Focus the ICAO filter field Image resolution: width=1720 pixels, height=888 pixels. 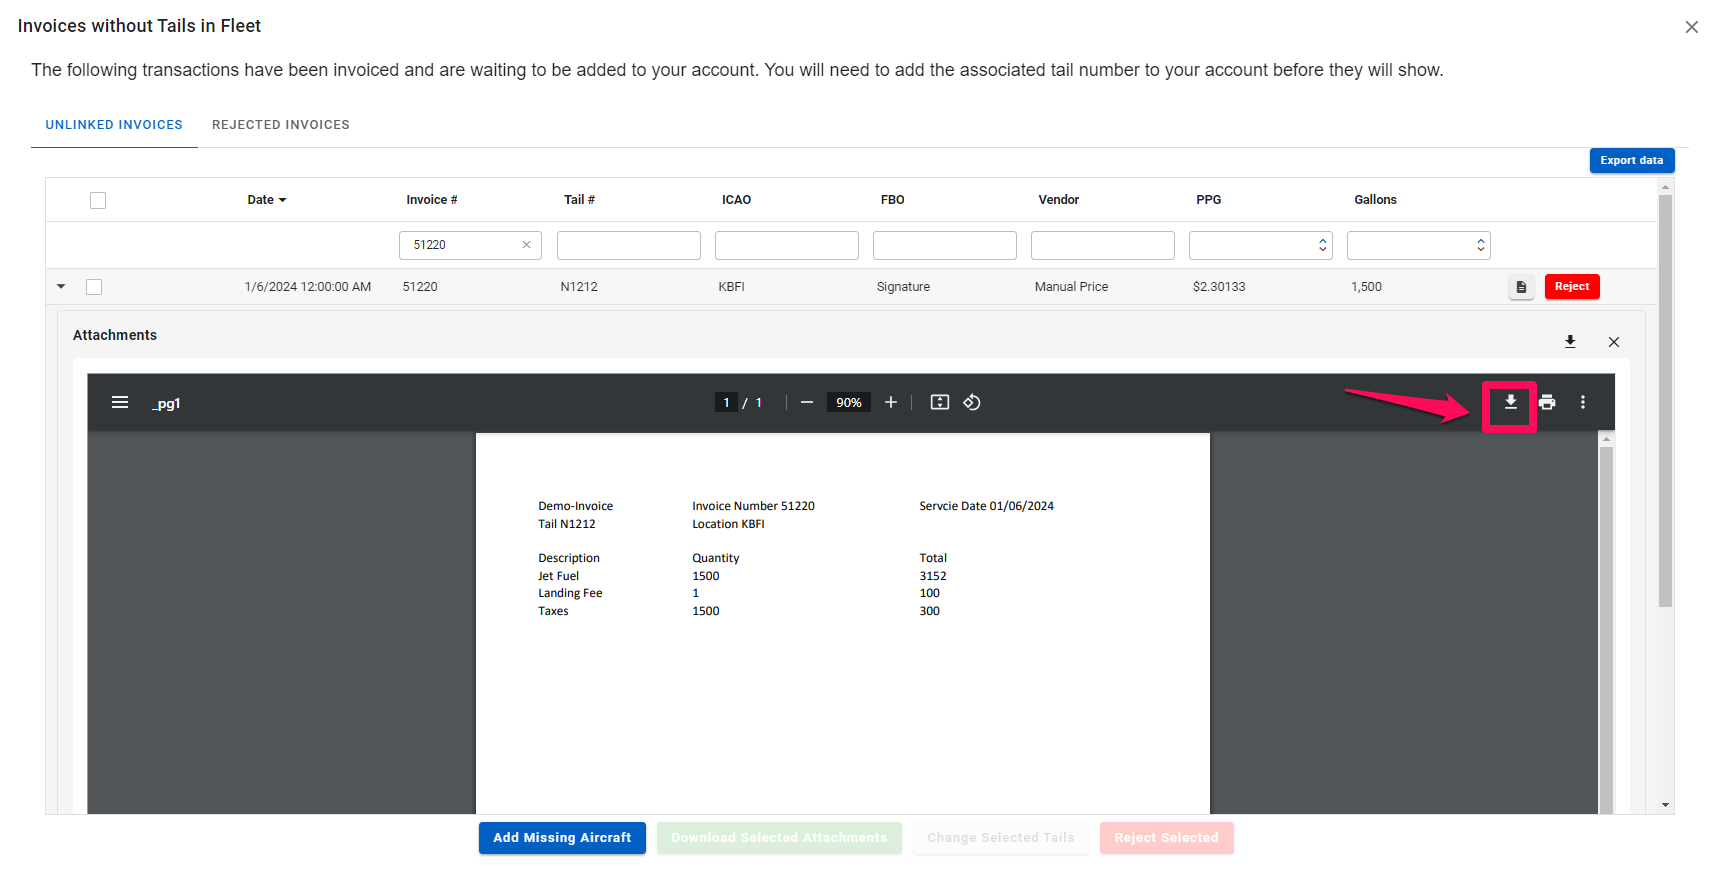(787, 245)
